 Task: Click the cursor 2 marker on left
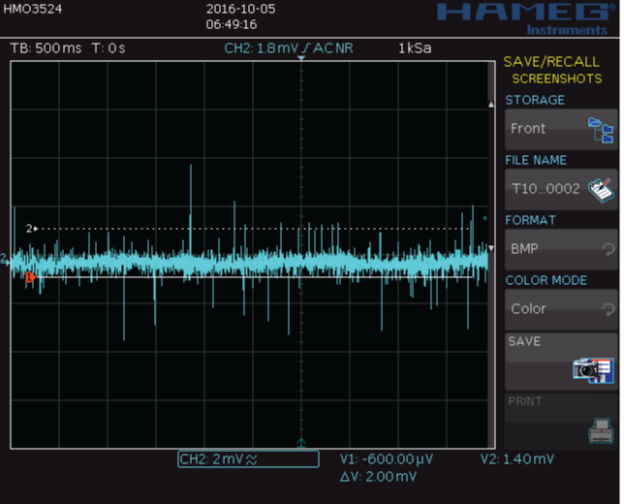(31, 229)
